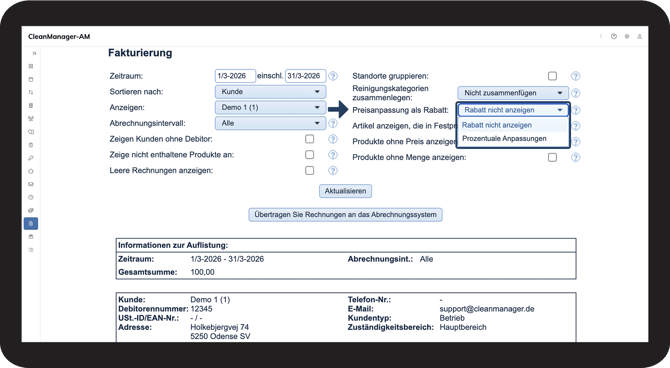Viewport: 670px width, 368px height.
Task: Click the Fakturierung page heading
Action: [140, 53]
